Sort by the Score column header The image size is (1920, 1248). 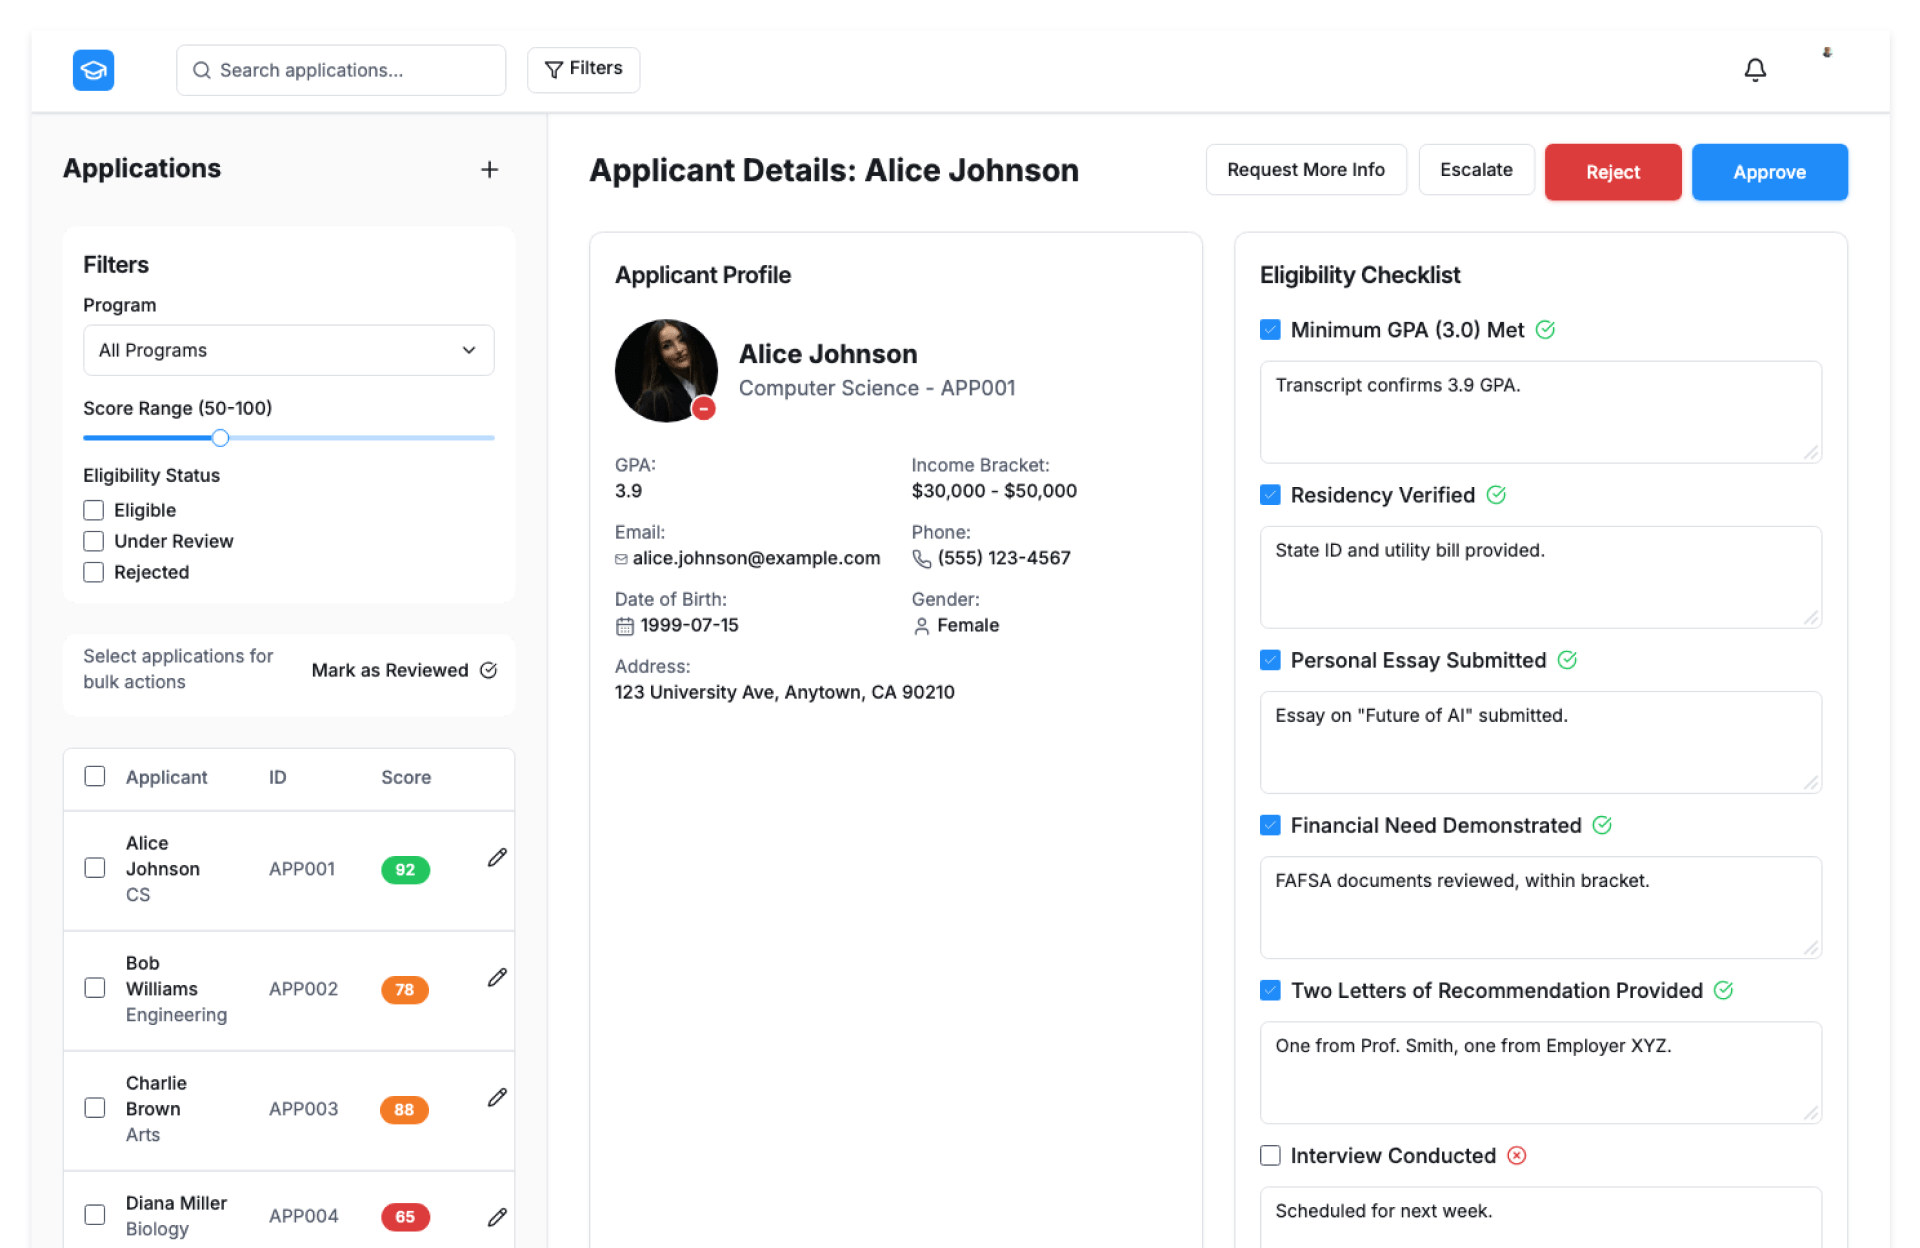(405, 777)
